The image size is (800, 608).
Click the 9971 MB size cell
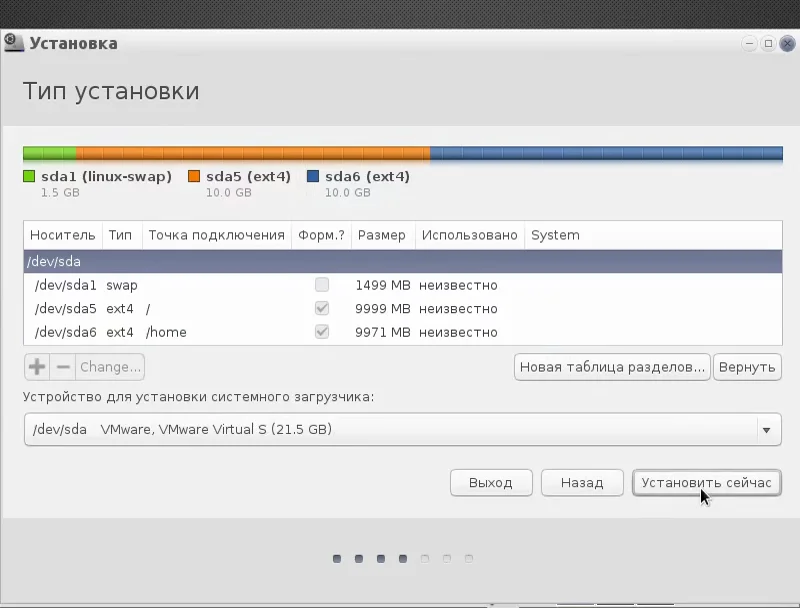(383, 332)
